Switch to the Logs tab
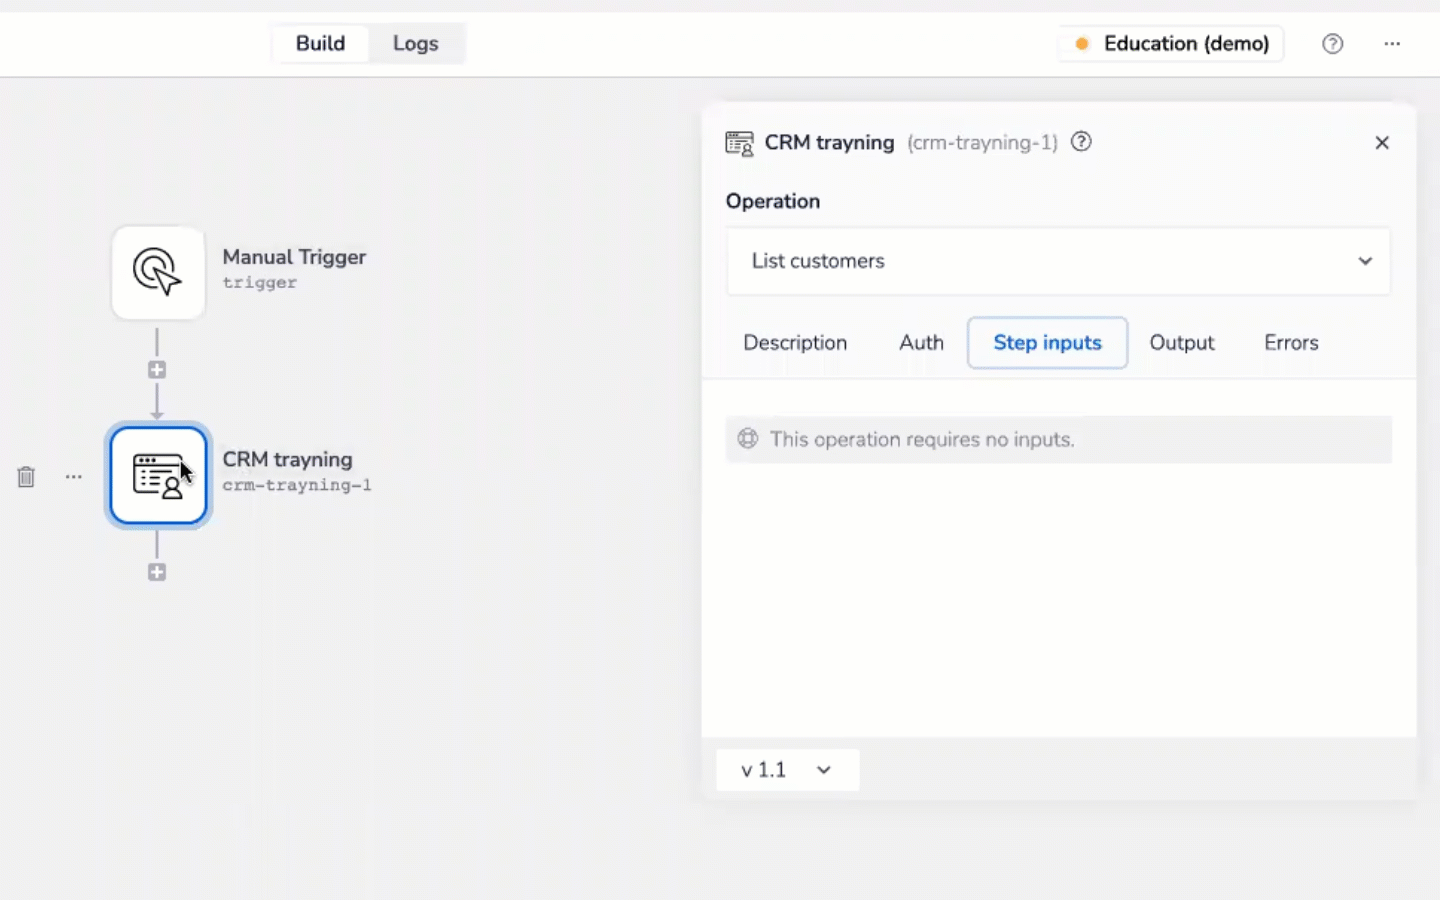Image resolution: width=1440 pixels, height=900 pixels. [x=416, y=44]
